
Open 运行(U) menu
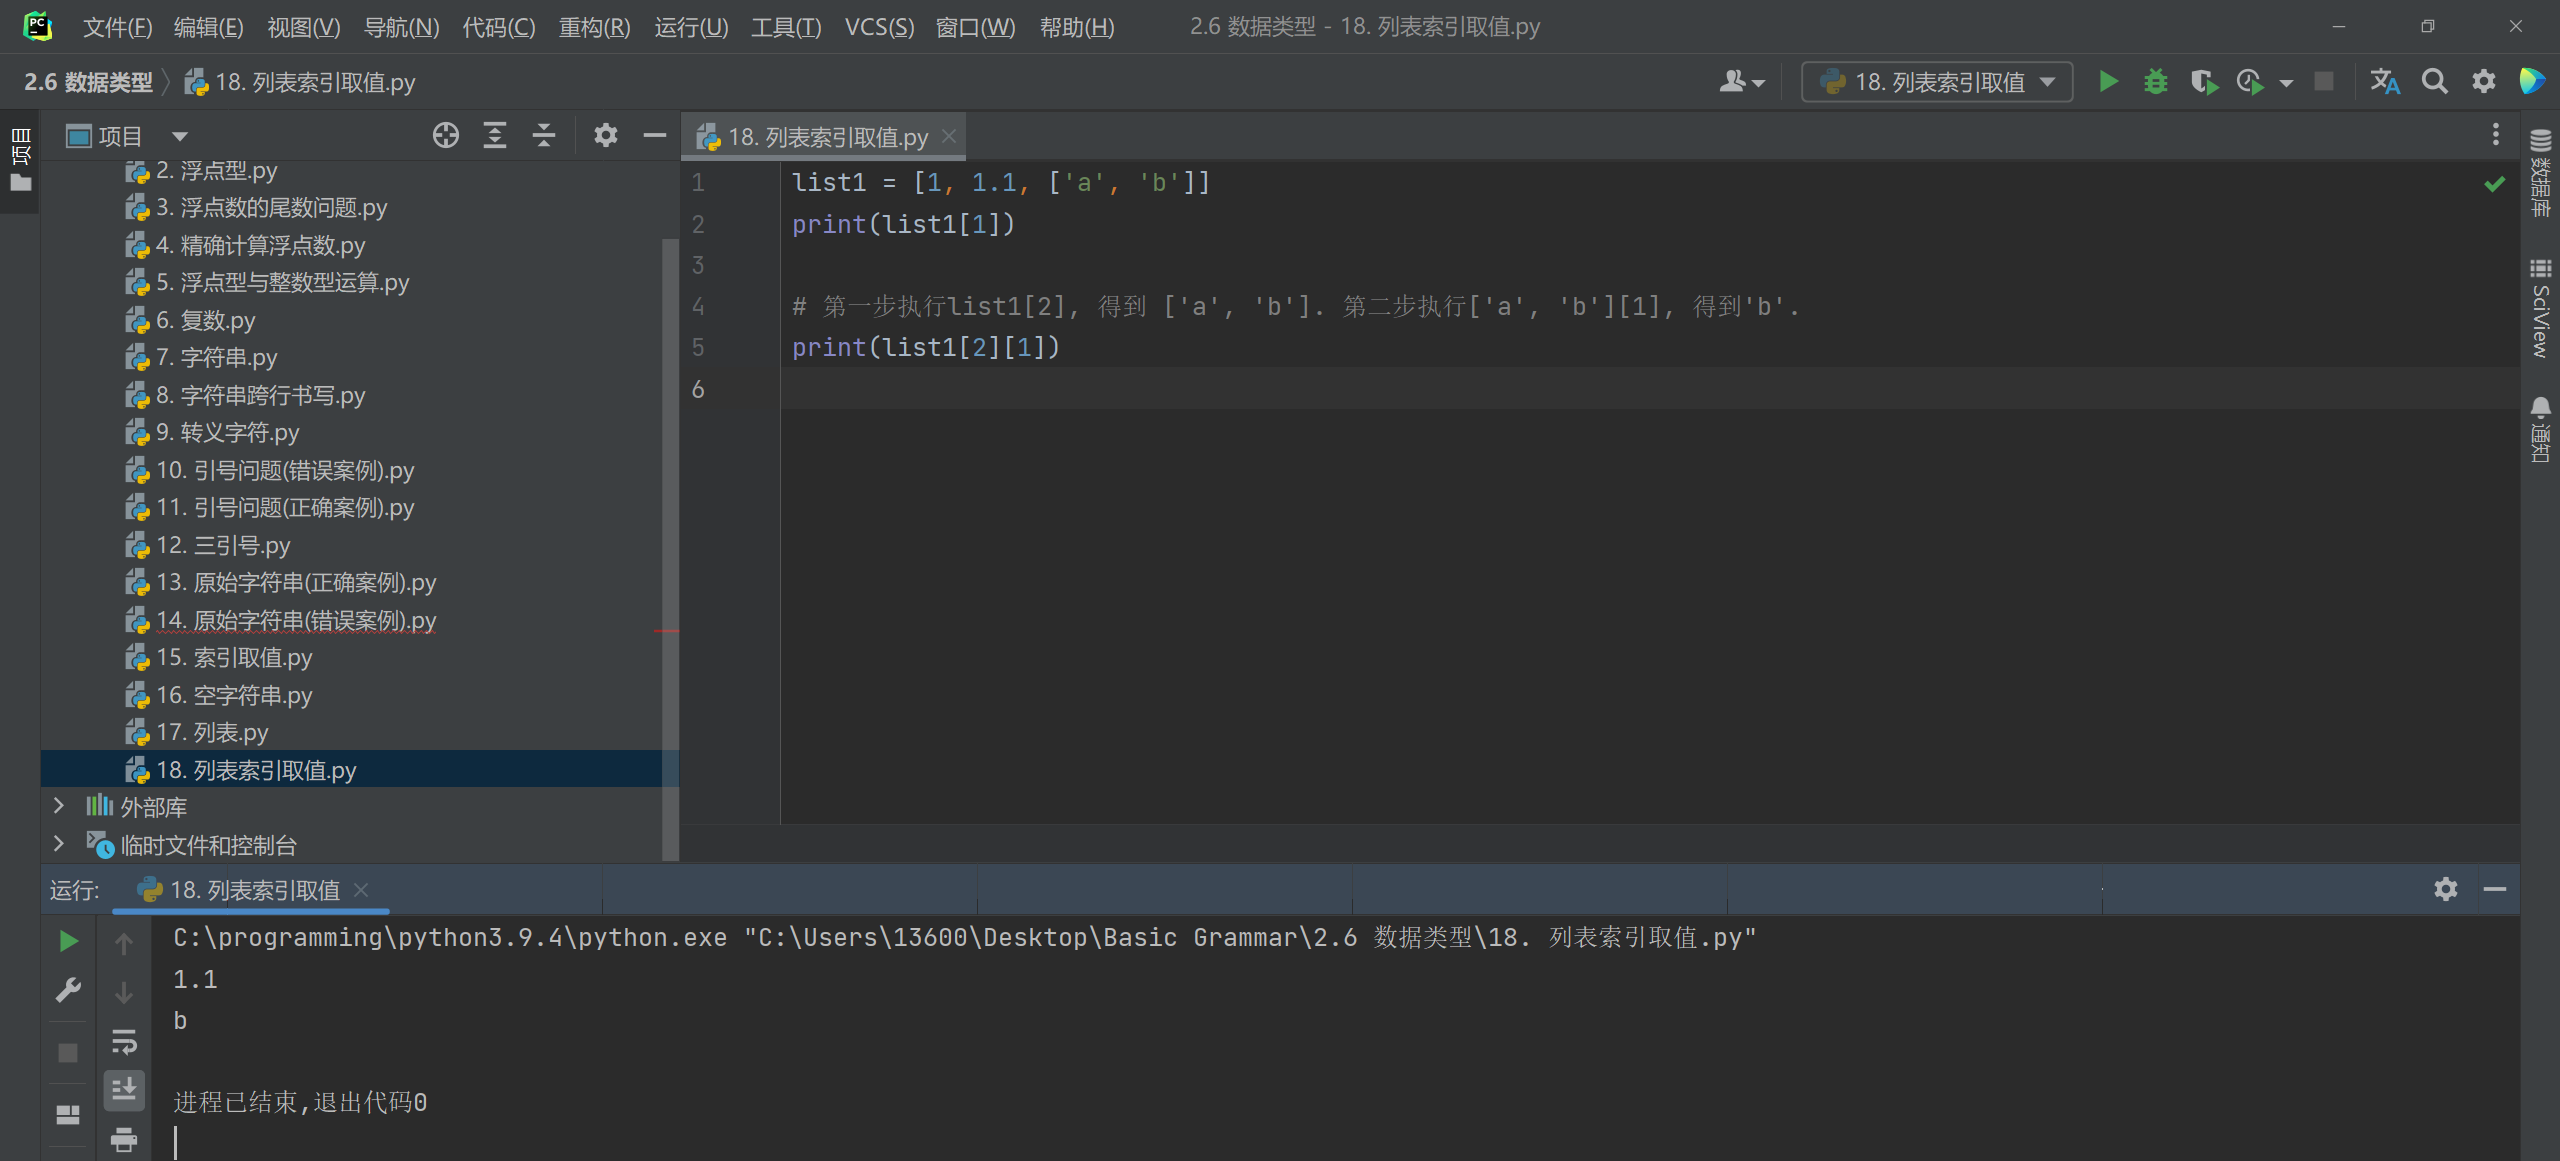click(x=691, y=27)
